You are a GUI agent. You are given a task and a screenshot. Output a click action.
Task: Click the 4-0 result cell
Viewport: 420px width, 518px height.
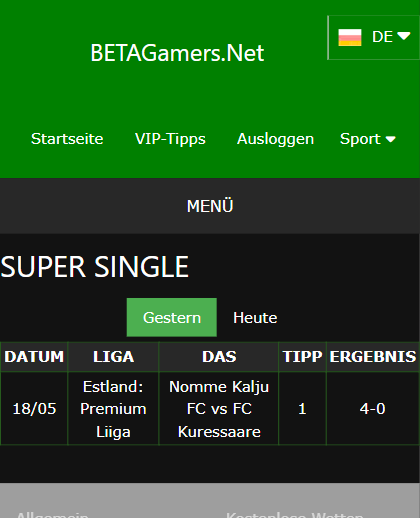pos(373,409)
